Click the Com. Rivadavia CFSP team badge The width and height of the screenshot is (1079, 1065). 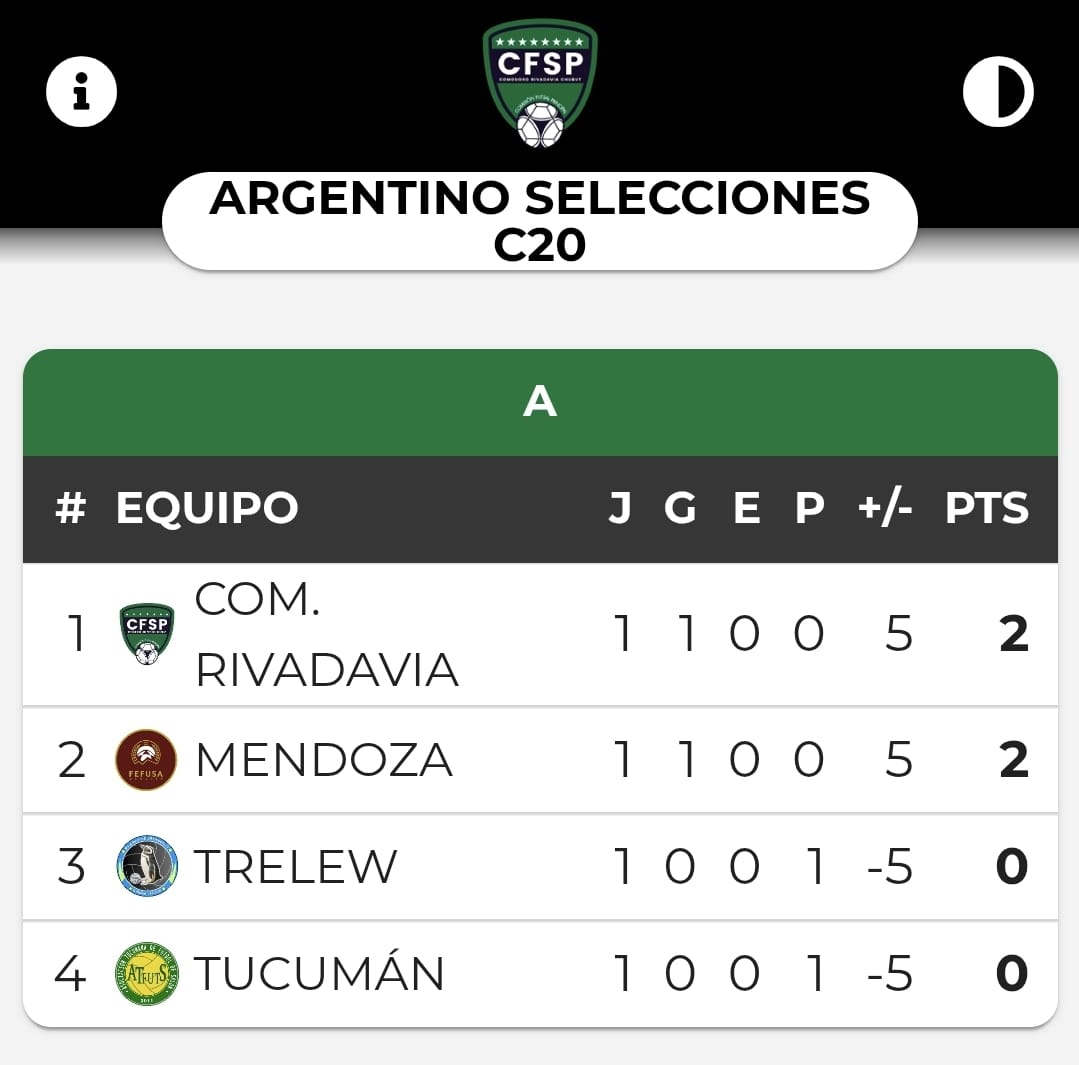147,634
